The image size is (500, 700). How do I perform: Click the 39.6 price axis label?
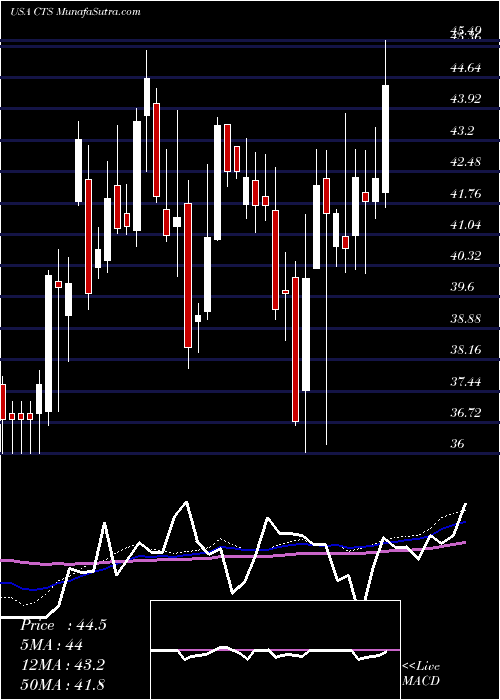[x=462, y=287]
